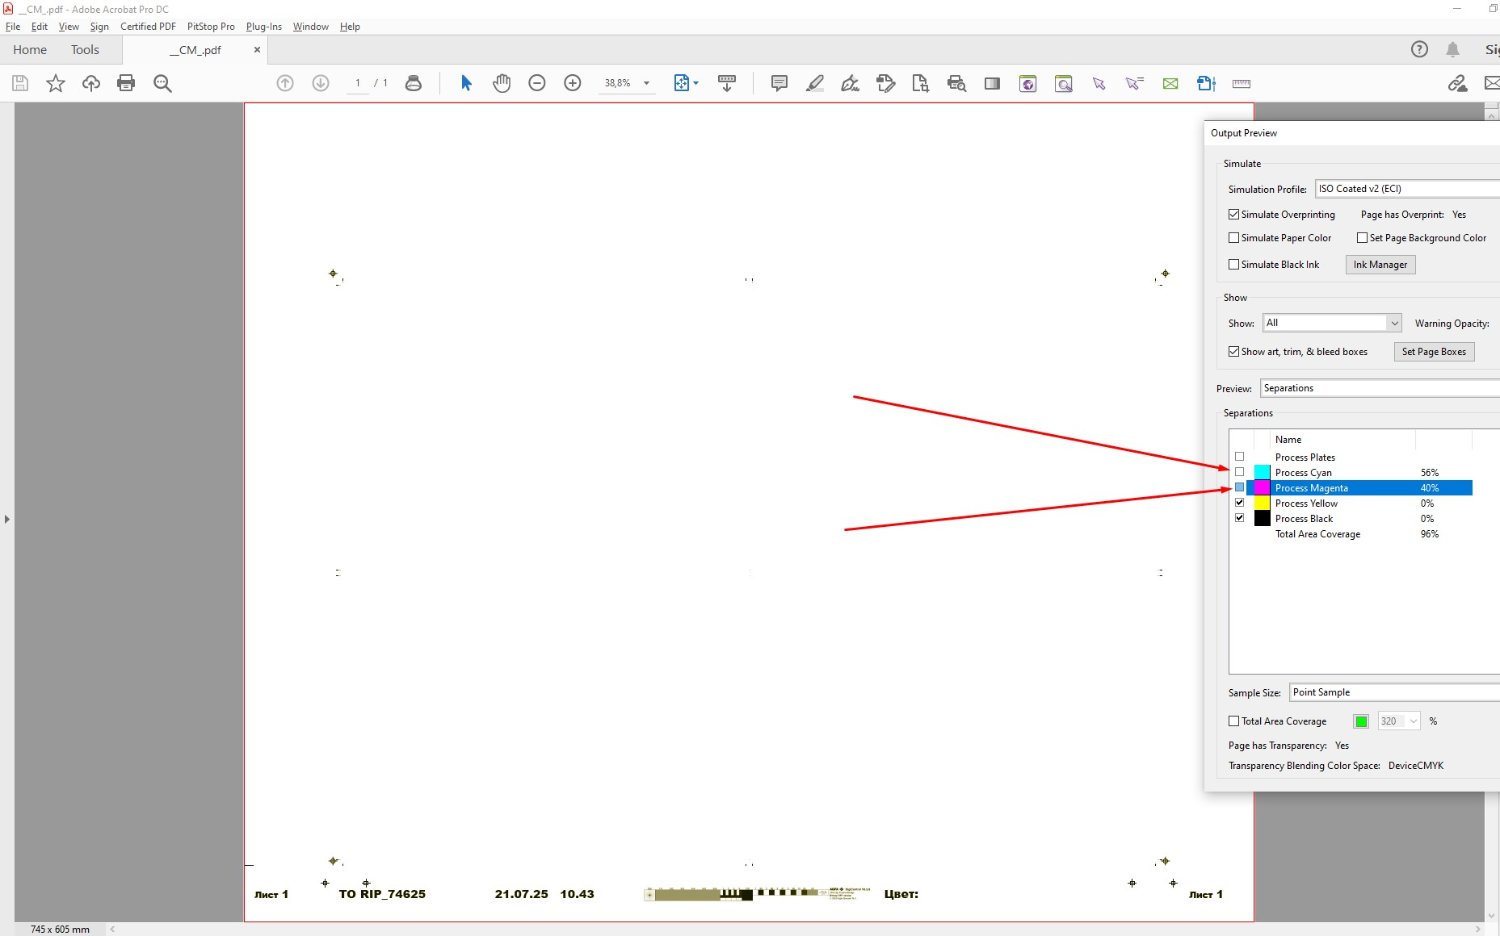The height and width of the screenshot is (936, 1500).
Task: Open the Sign document pen tool
Action: 850,83
